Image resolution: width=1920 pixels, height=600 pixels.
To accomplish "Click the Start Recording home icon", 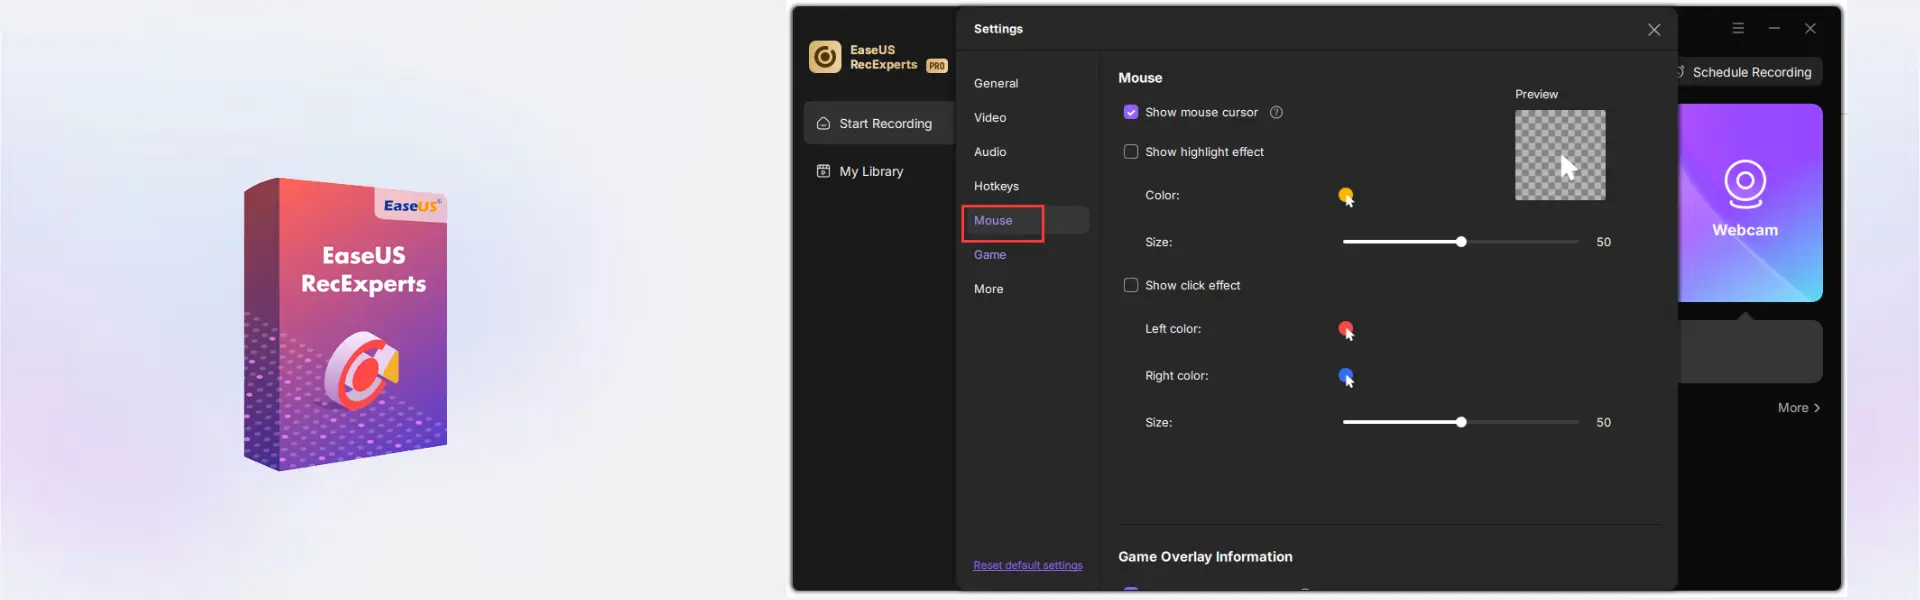I will [x=823, y=124].
